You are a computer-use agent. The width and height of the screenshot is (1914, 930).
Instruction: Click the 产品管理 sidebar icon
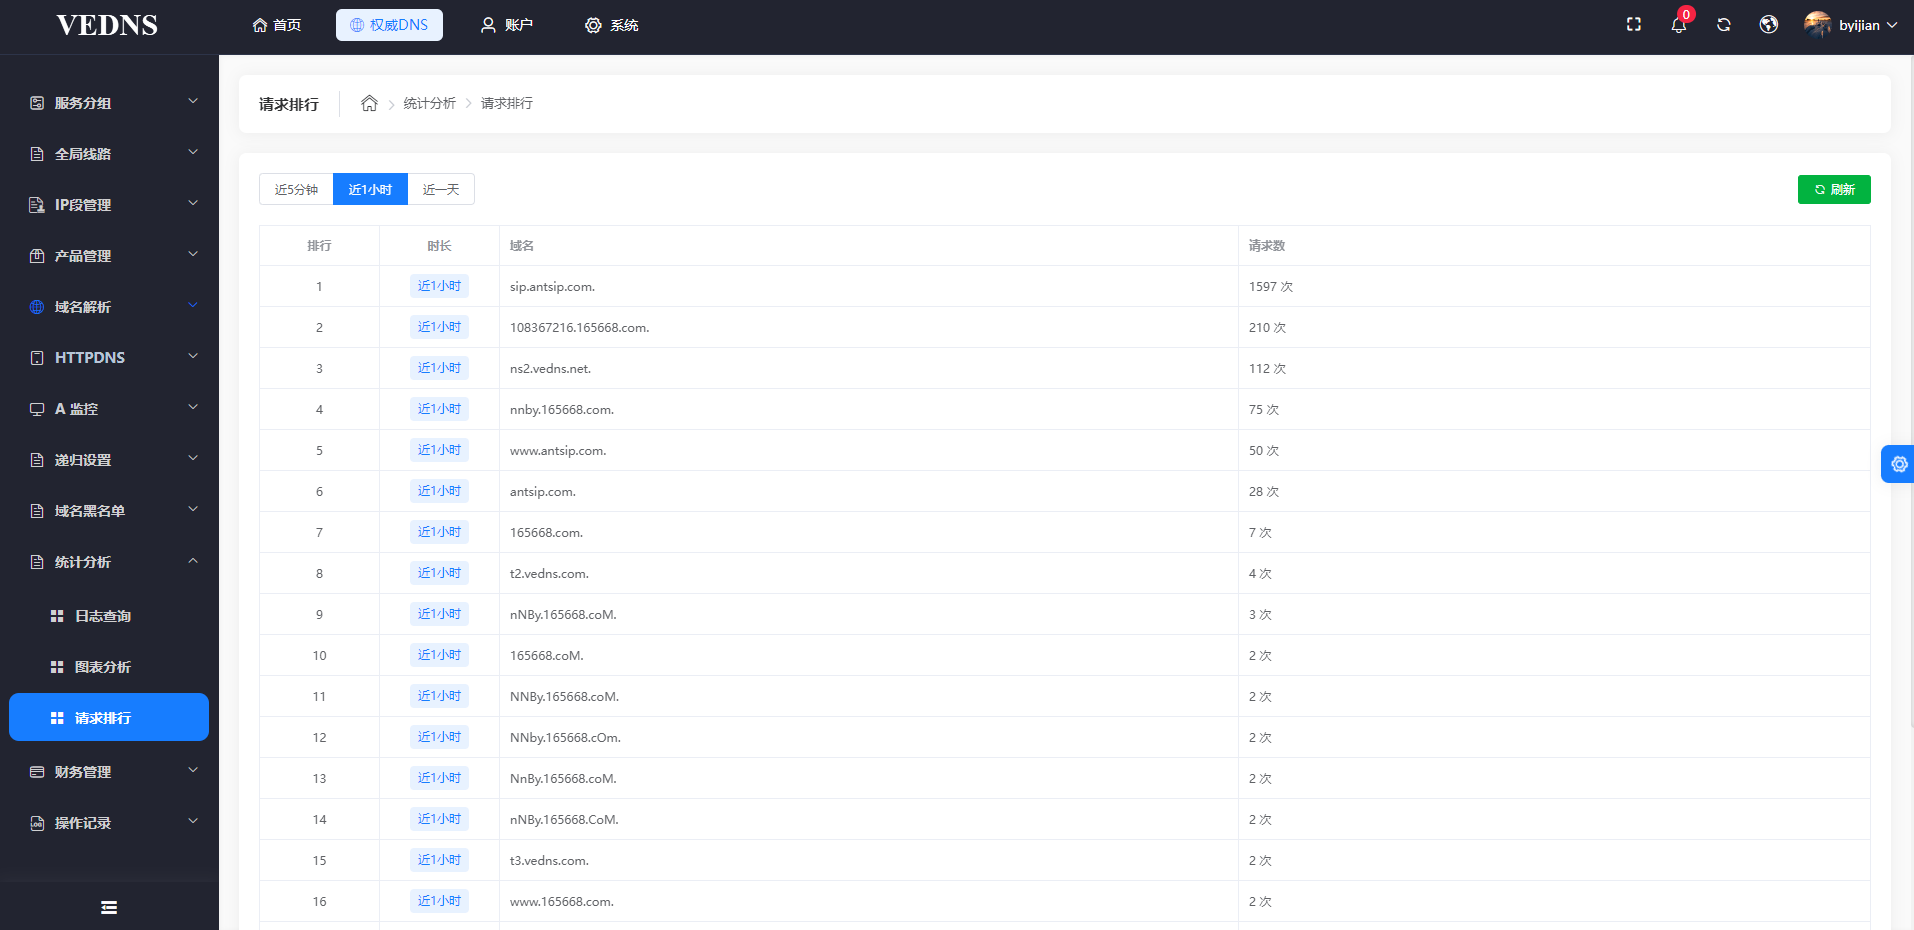click(x=37, y=256)
